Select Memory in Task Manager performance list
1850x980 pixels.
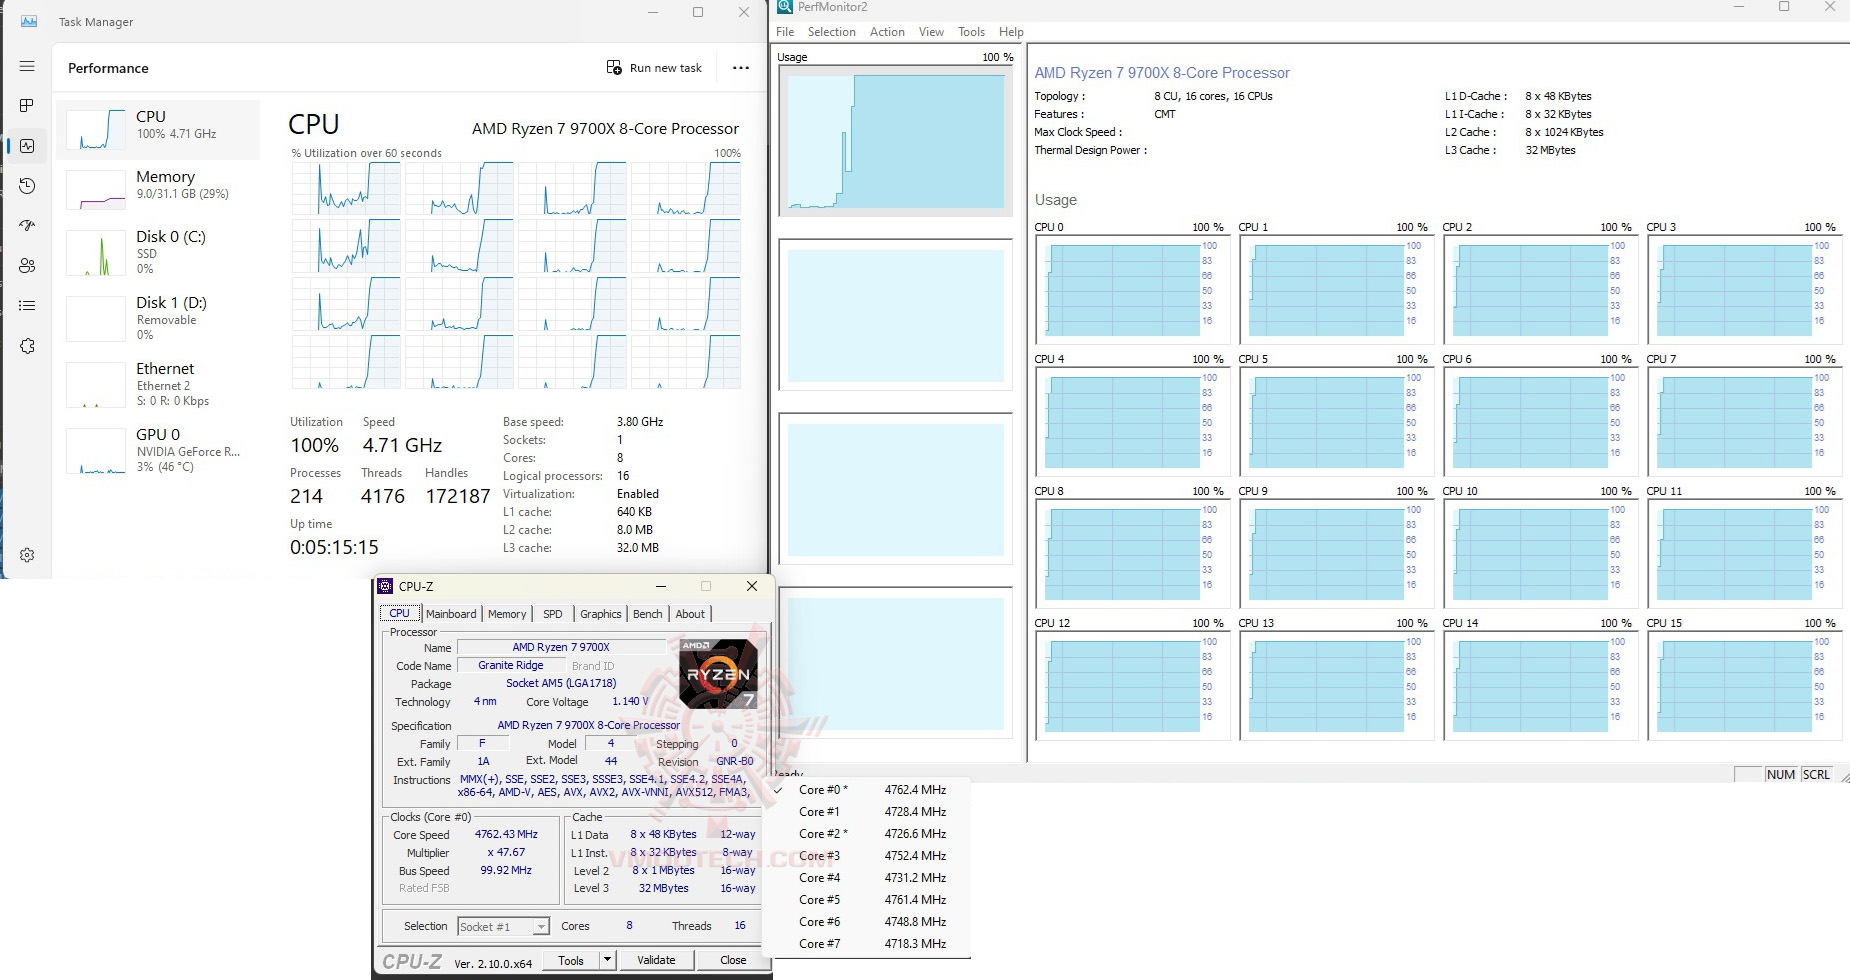click(158, 189)
